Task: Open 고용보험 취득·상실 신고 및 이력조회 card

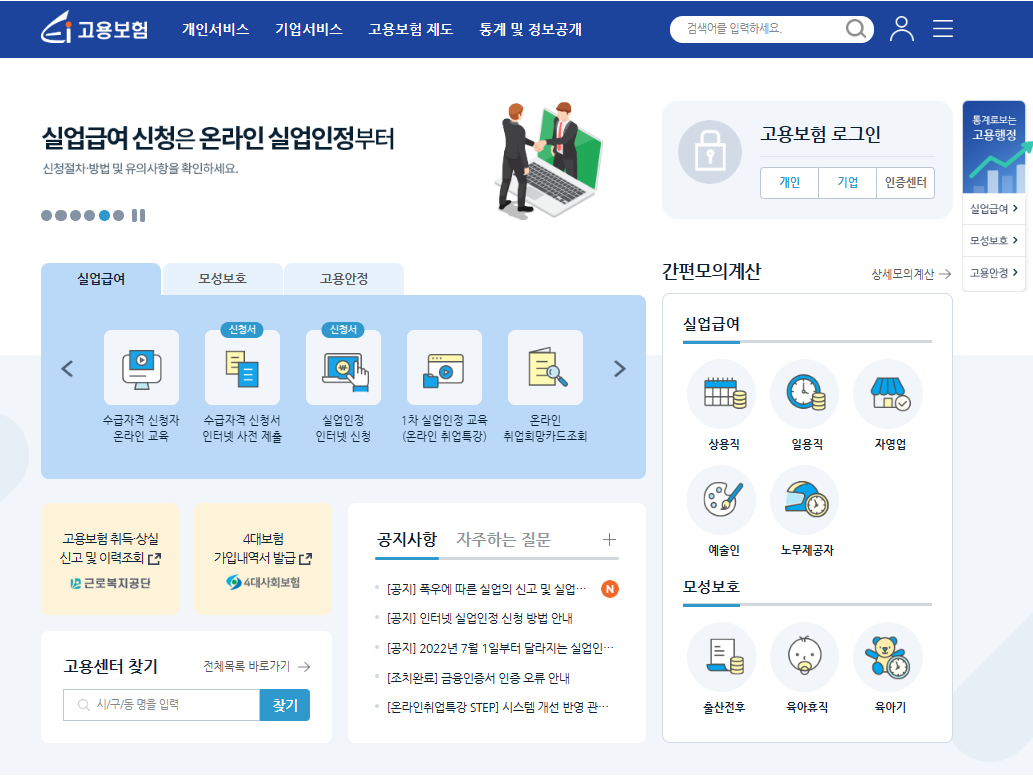Action: (x=110, y=559)
